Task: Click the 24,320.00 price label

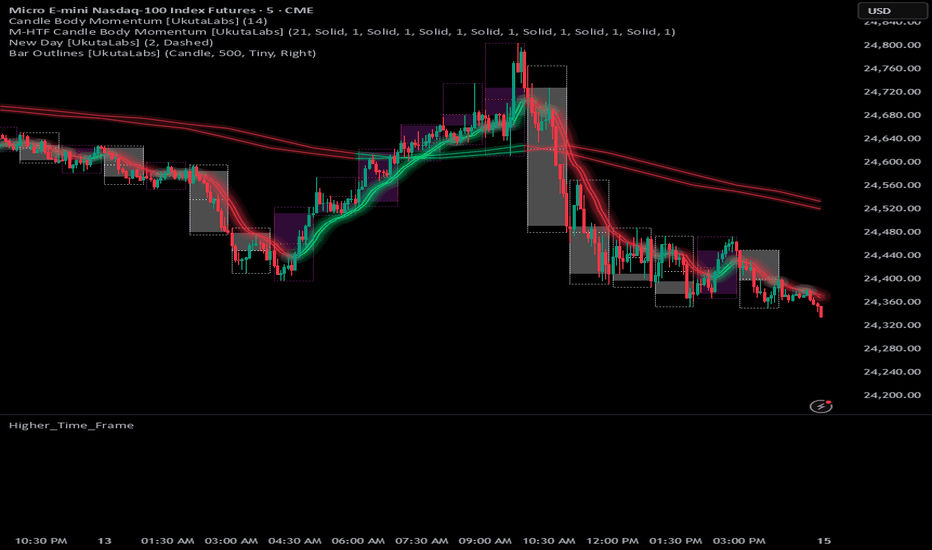Action: 892,325
